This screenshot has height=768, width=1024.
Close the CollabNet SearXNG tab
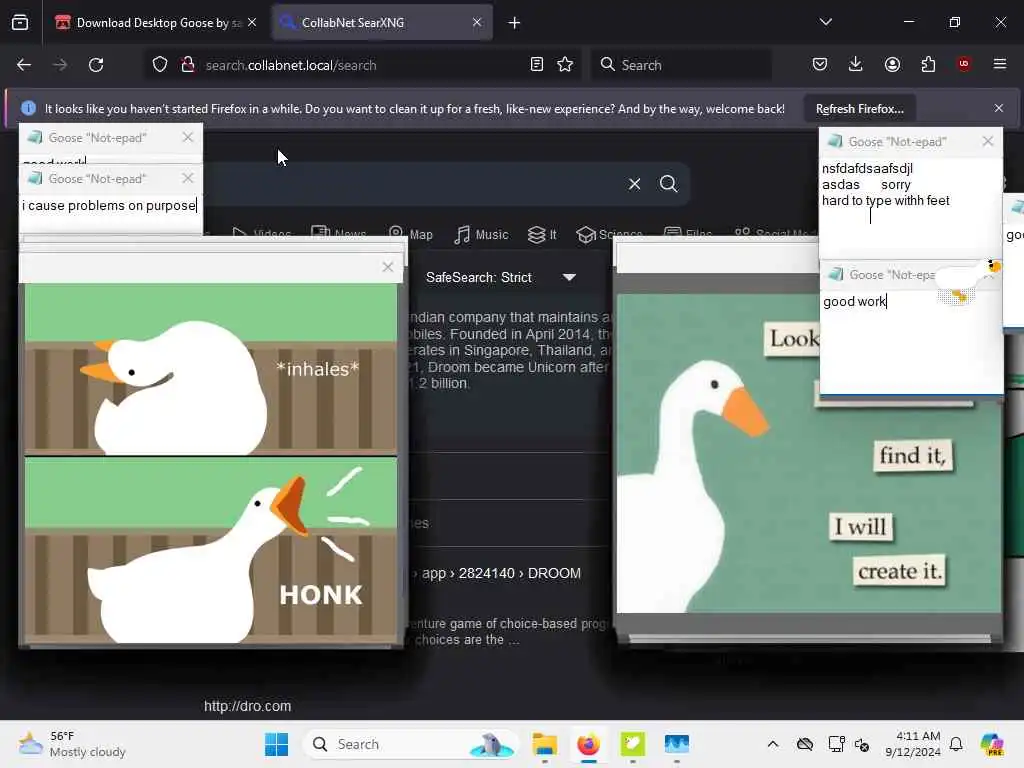(477, 22)
